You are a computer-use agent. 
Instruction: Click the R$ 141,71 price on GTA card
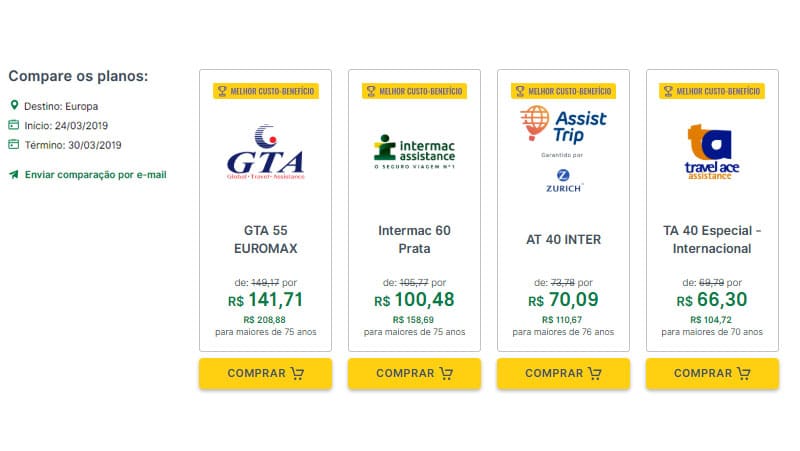coord(265,299)
